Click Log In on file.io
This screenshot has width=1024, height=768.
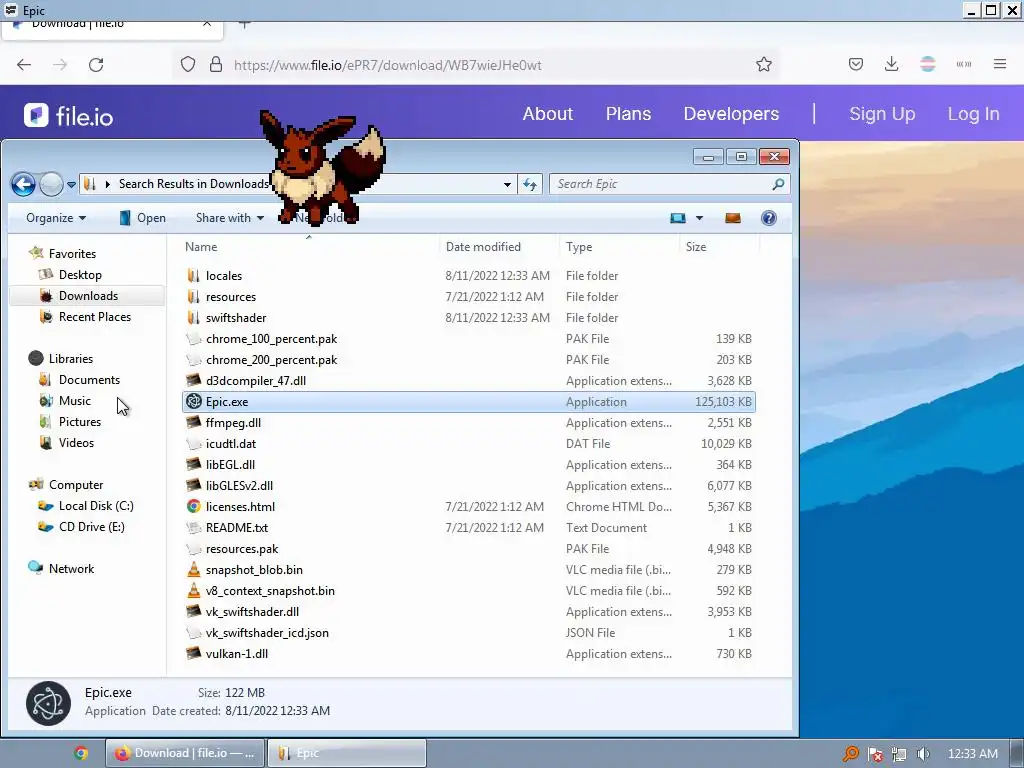[973, 114]
